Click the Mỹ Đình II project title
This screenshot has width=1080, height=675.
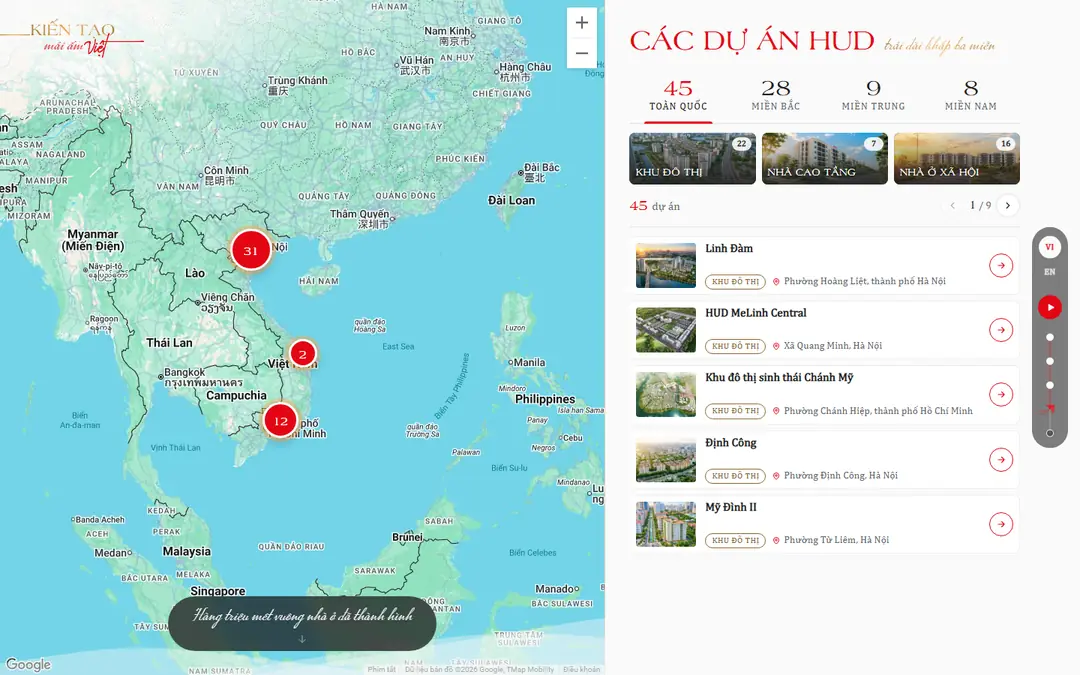[731, 507]
